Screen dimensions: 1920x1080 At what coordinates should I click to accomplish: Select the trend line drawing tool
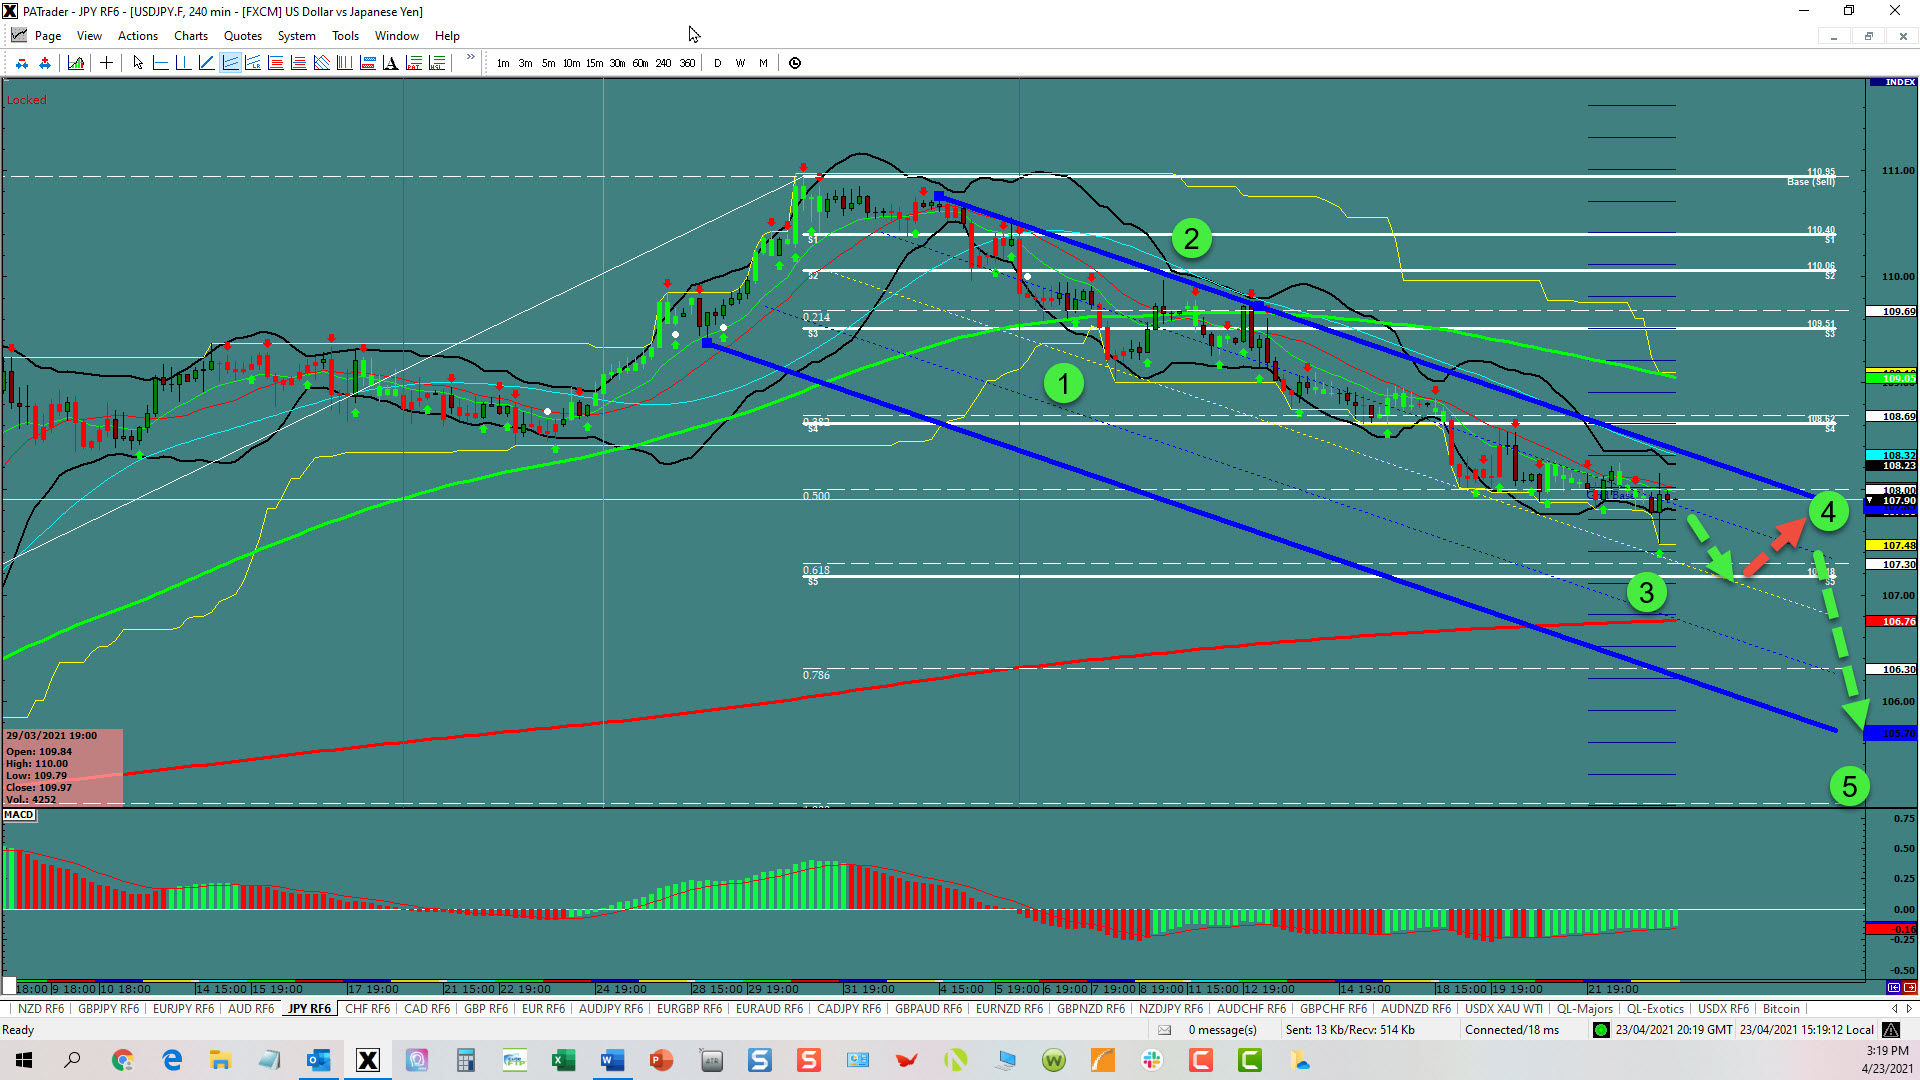click(x=206, y=63)
